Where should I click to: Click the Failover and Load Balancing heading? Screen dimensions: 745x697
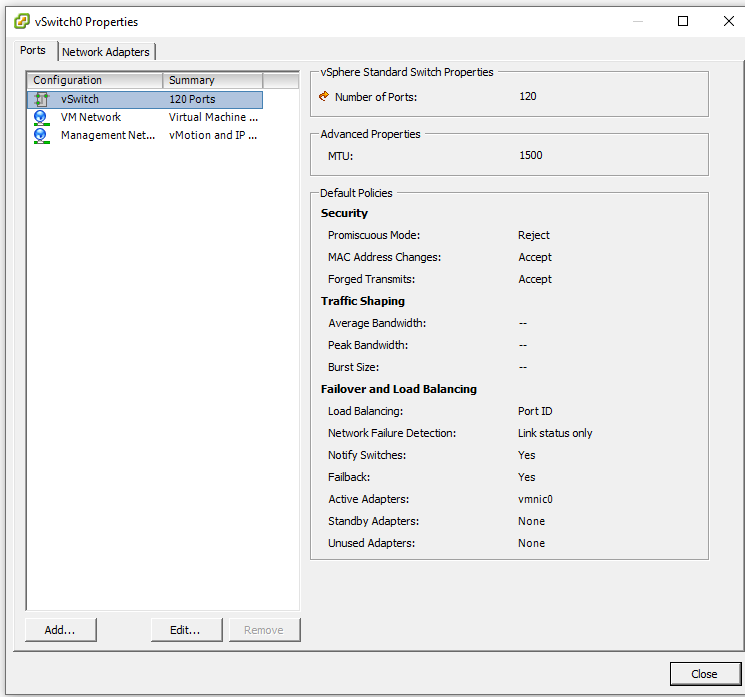click(399, 389)
